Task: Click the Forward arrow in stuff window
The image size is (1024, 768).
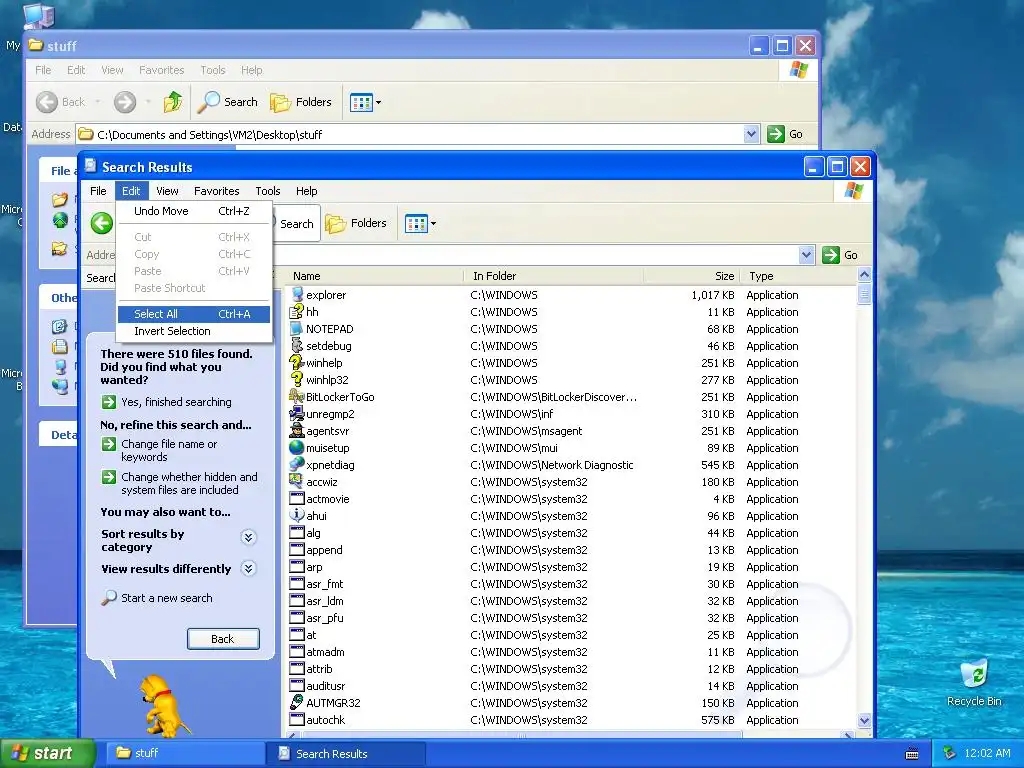Action: (125, 102)
